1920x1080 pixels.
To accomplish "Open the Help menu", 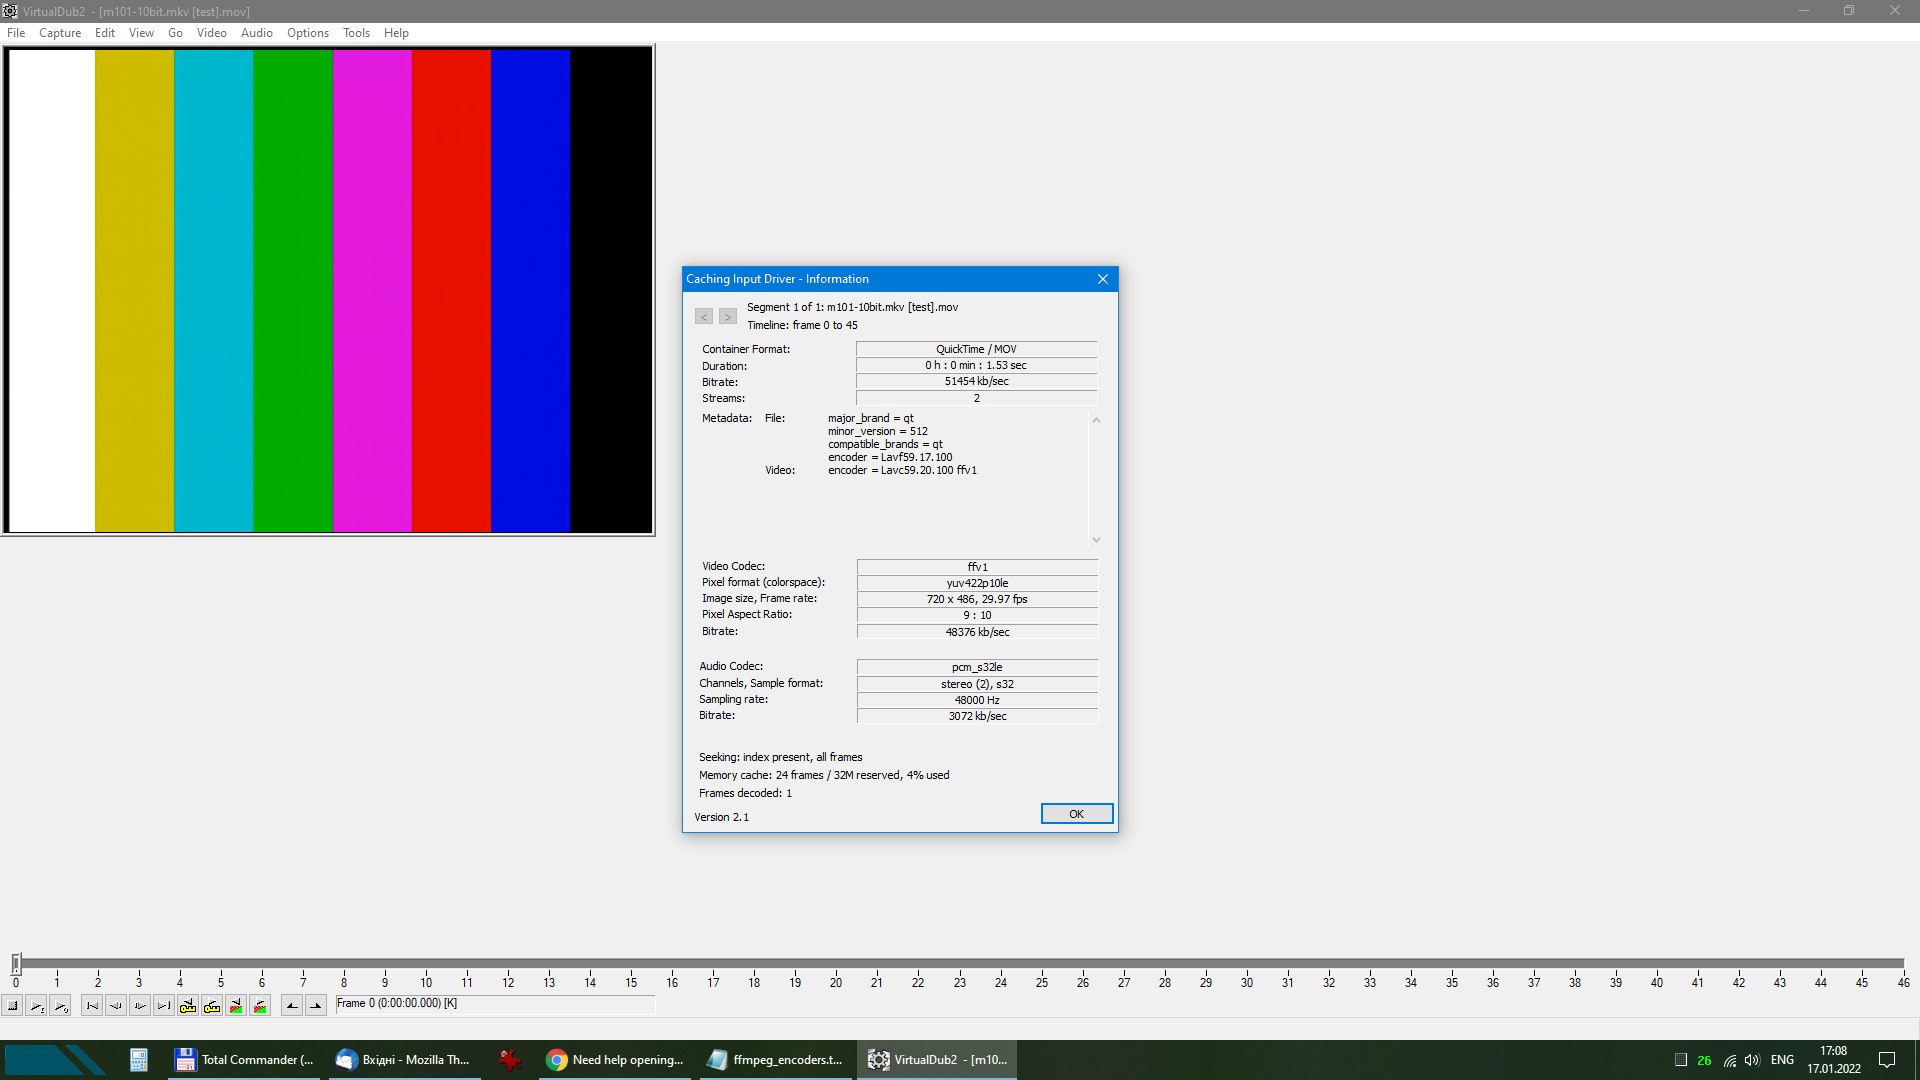I will [396, 32].
